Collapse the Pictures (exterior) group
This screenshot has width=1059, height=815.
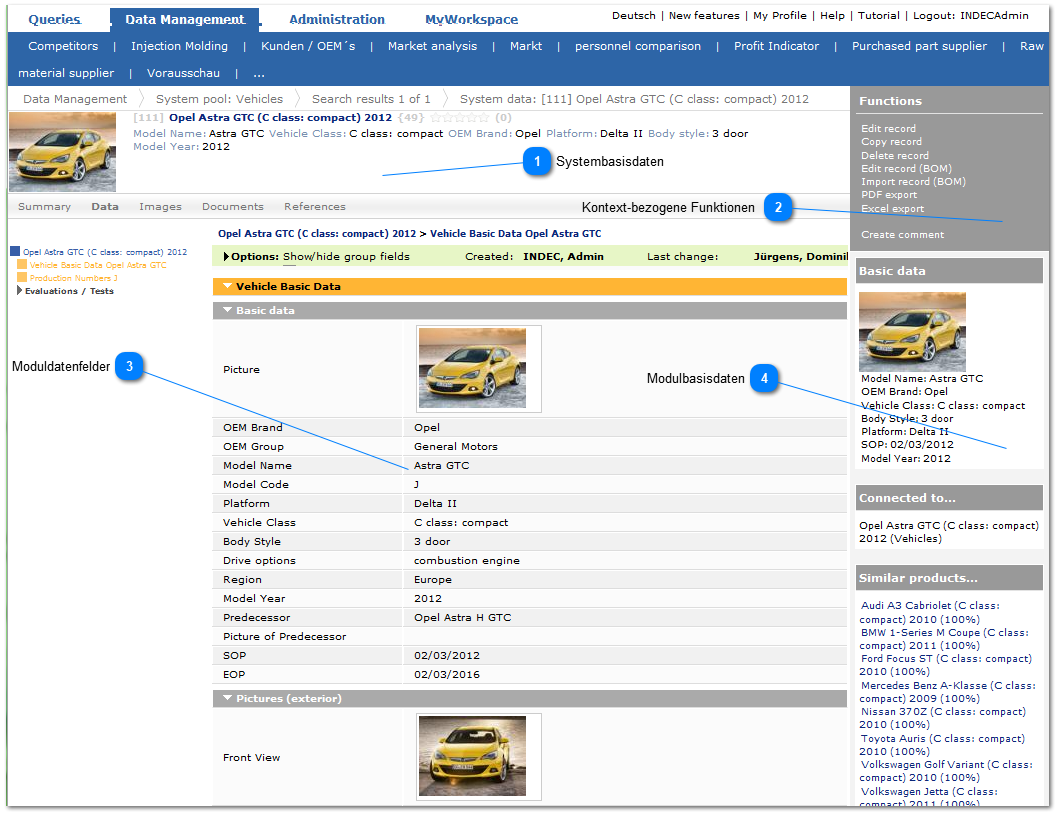pos(228,698)
